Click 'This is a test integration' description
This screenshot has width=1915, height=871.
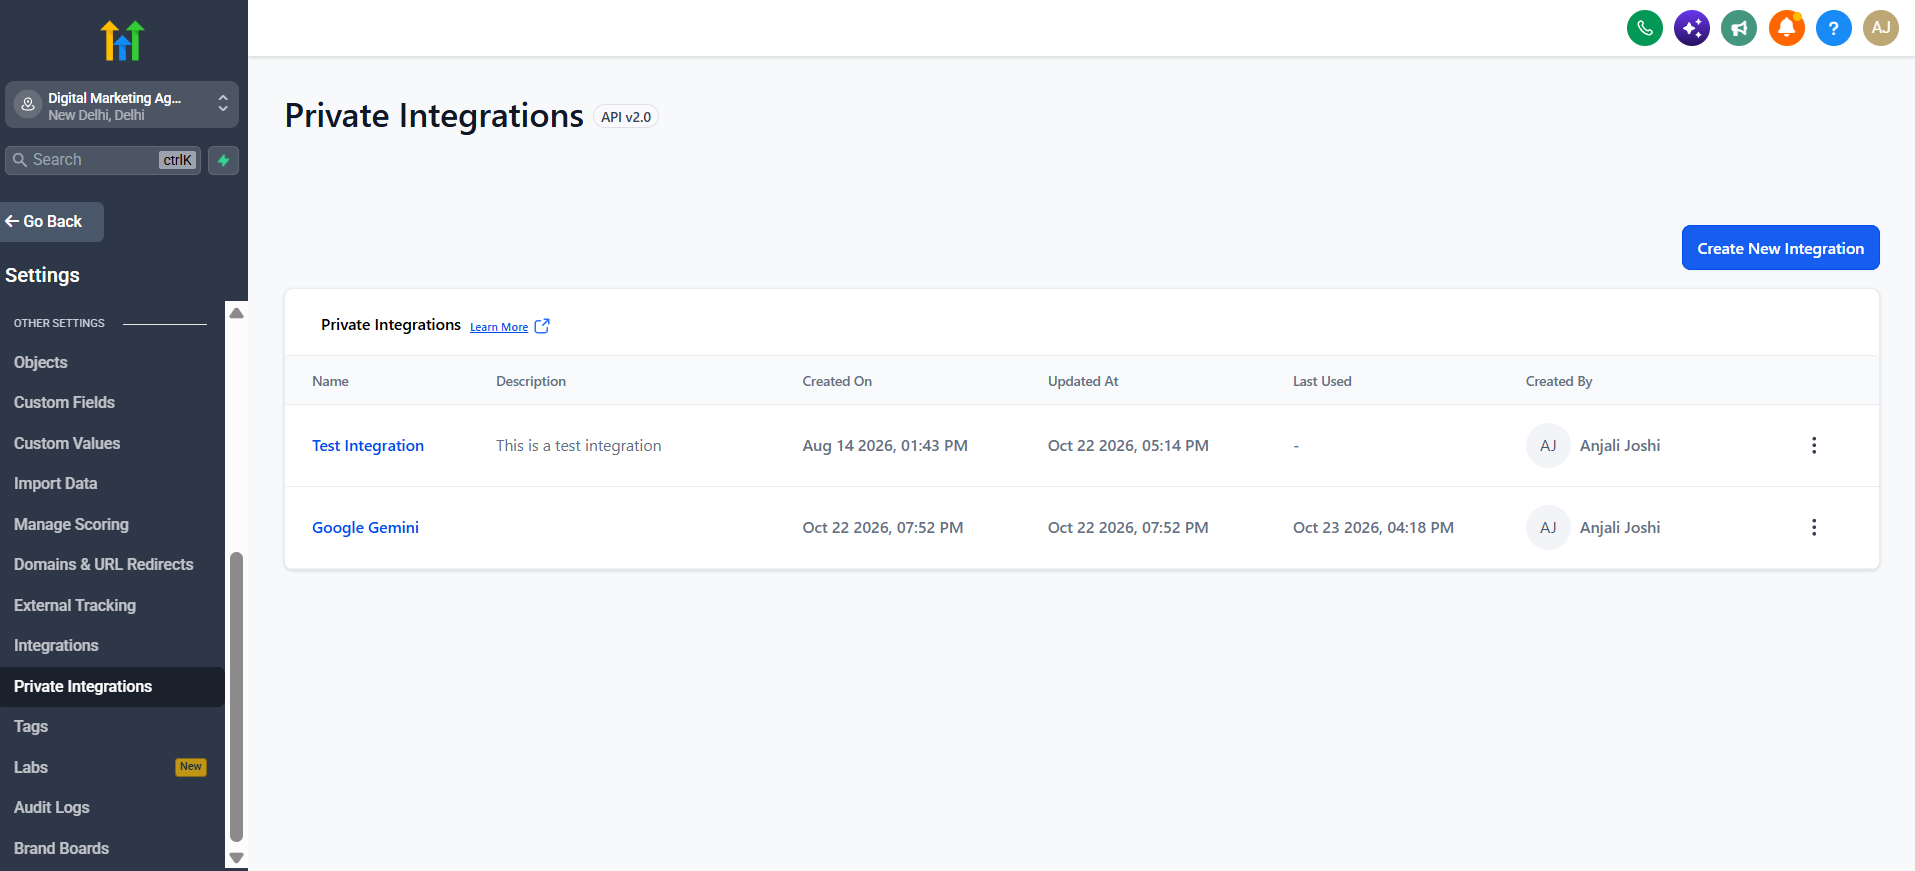click(x=579, y=446)
